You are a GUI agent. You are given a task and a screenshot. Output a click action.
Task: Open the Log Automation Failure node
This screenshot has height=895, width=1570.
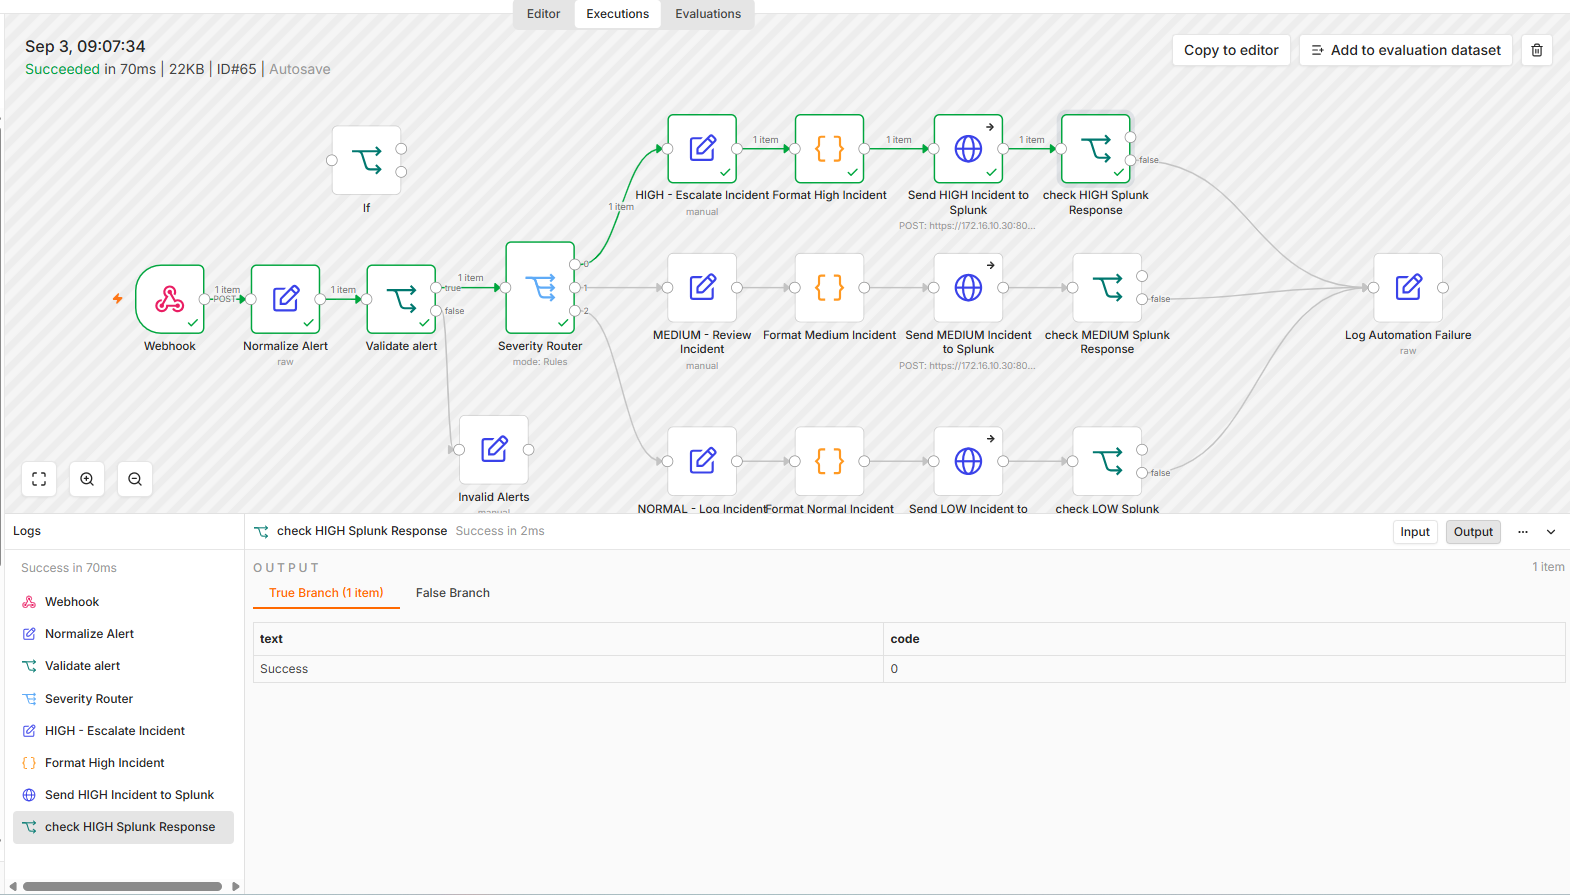pyautogui.click(x=1408, y=288)
